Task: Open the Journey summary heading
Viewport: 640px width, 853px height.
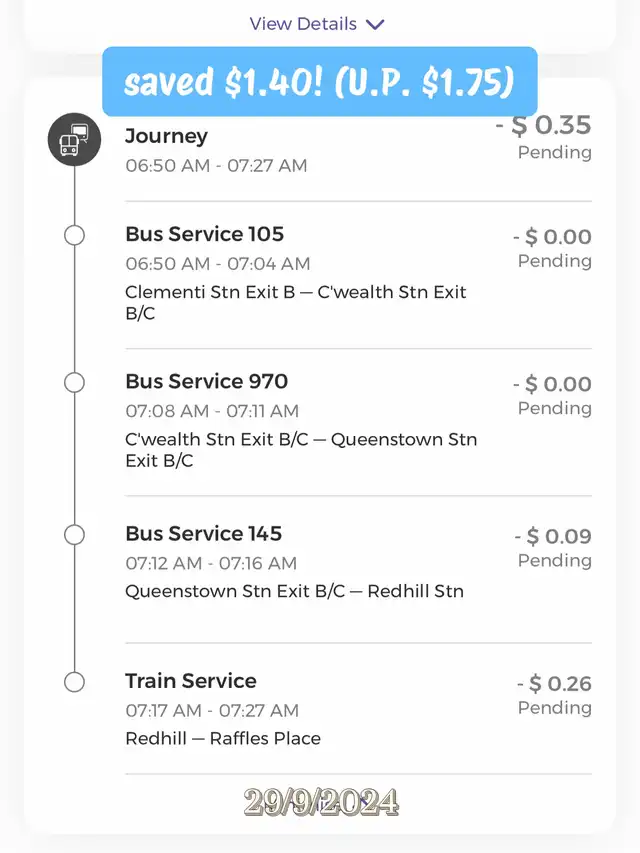Action: pyautogui.click(x=167, y=136)
